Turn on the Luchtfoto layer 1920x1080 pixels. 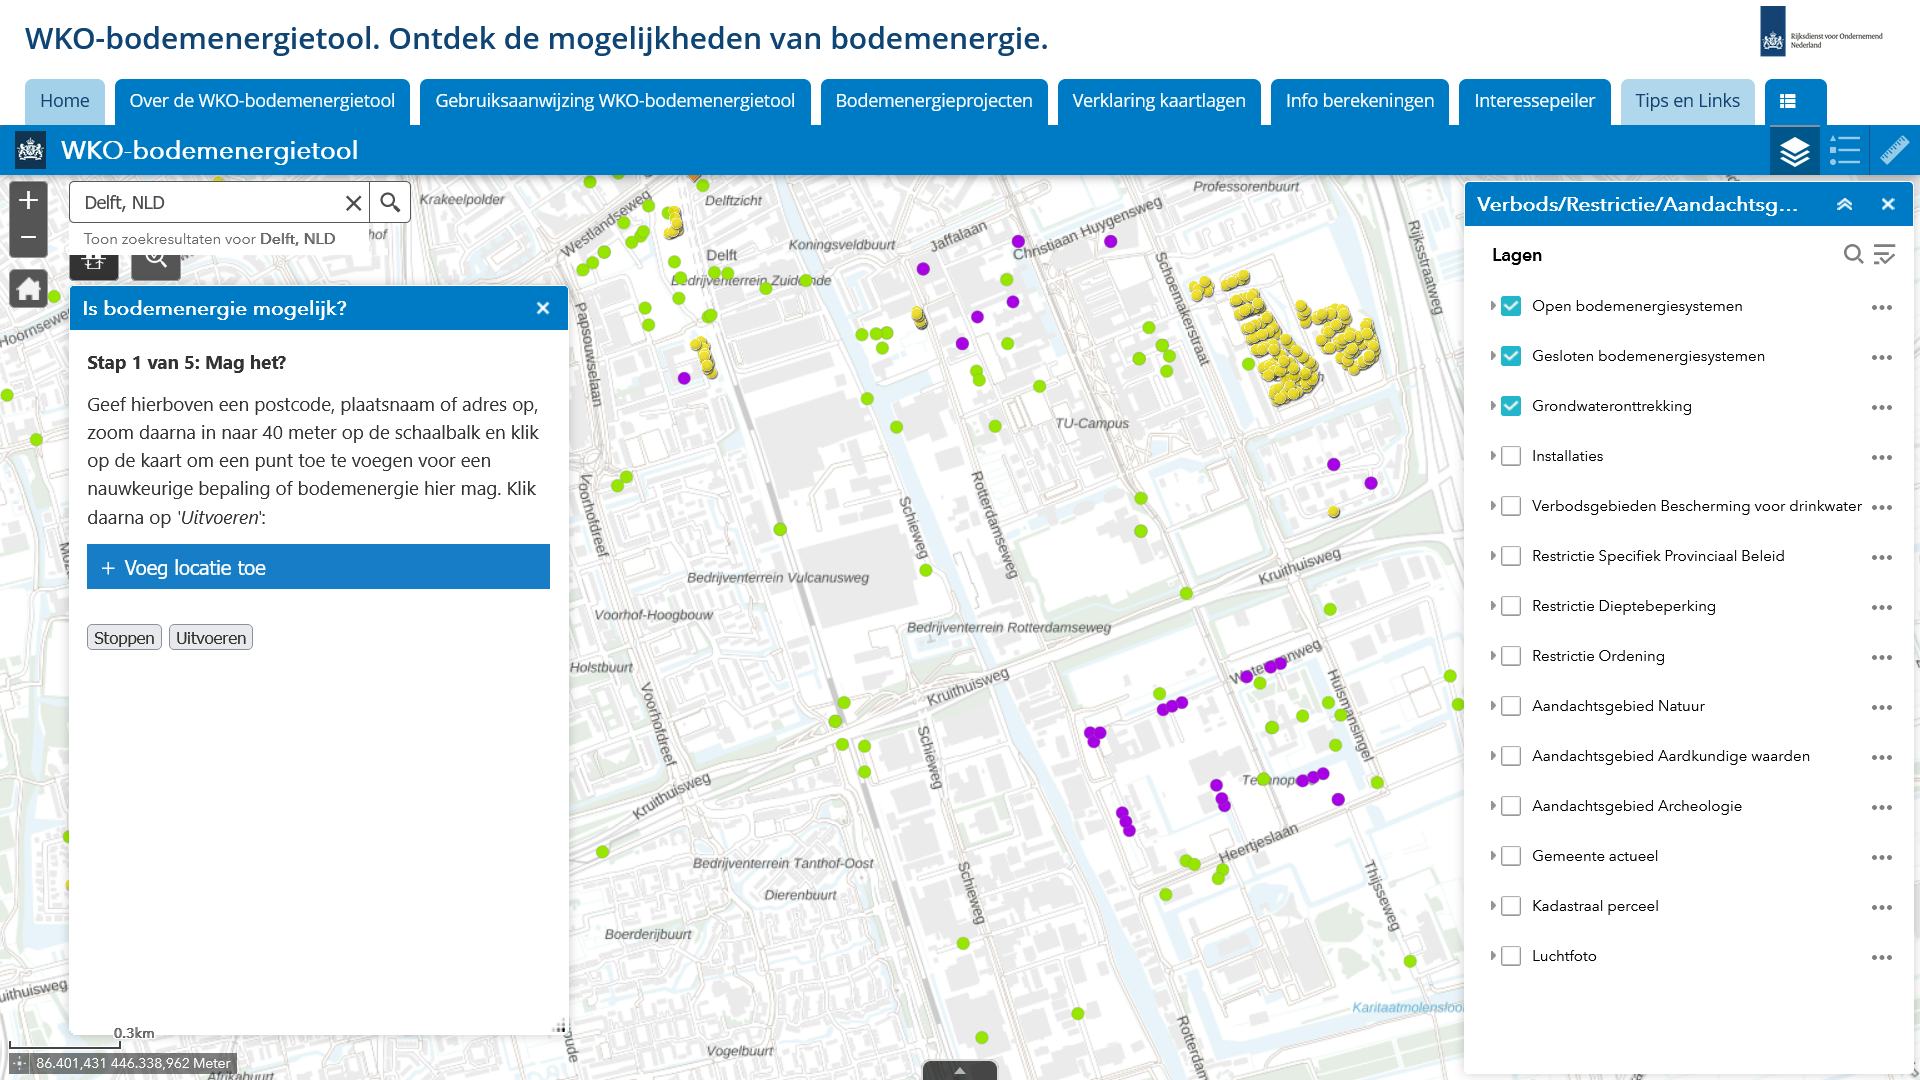click(1511, 956)
